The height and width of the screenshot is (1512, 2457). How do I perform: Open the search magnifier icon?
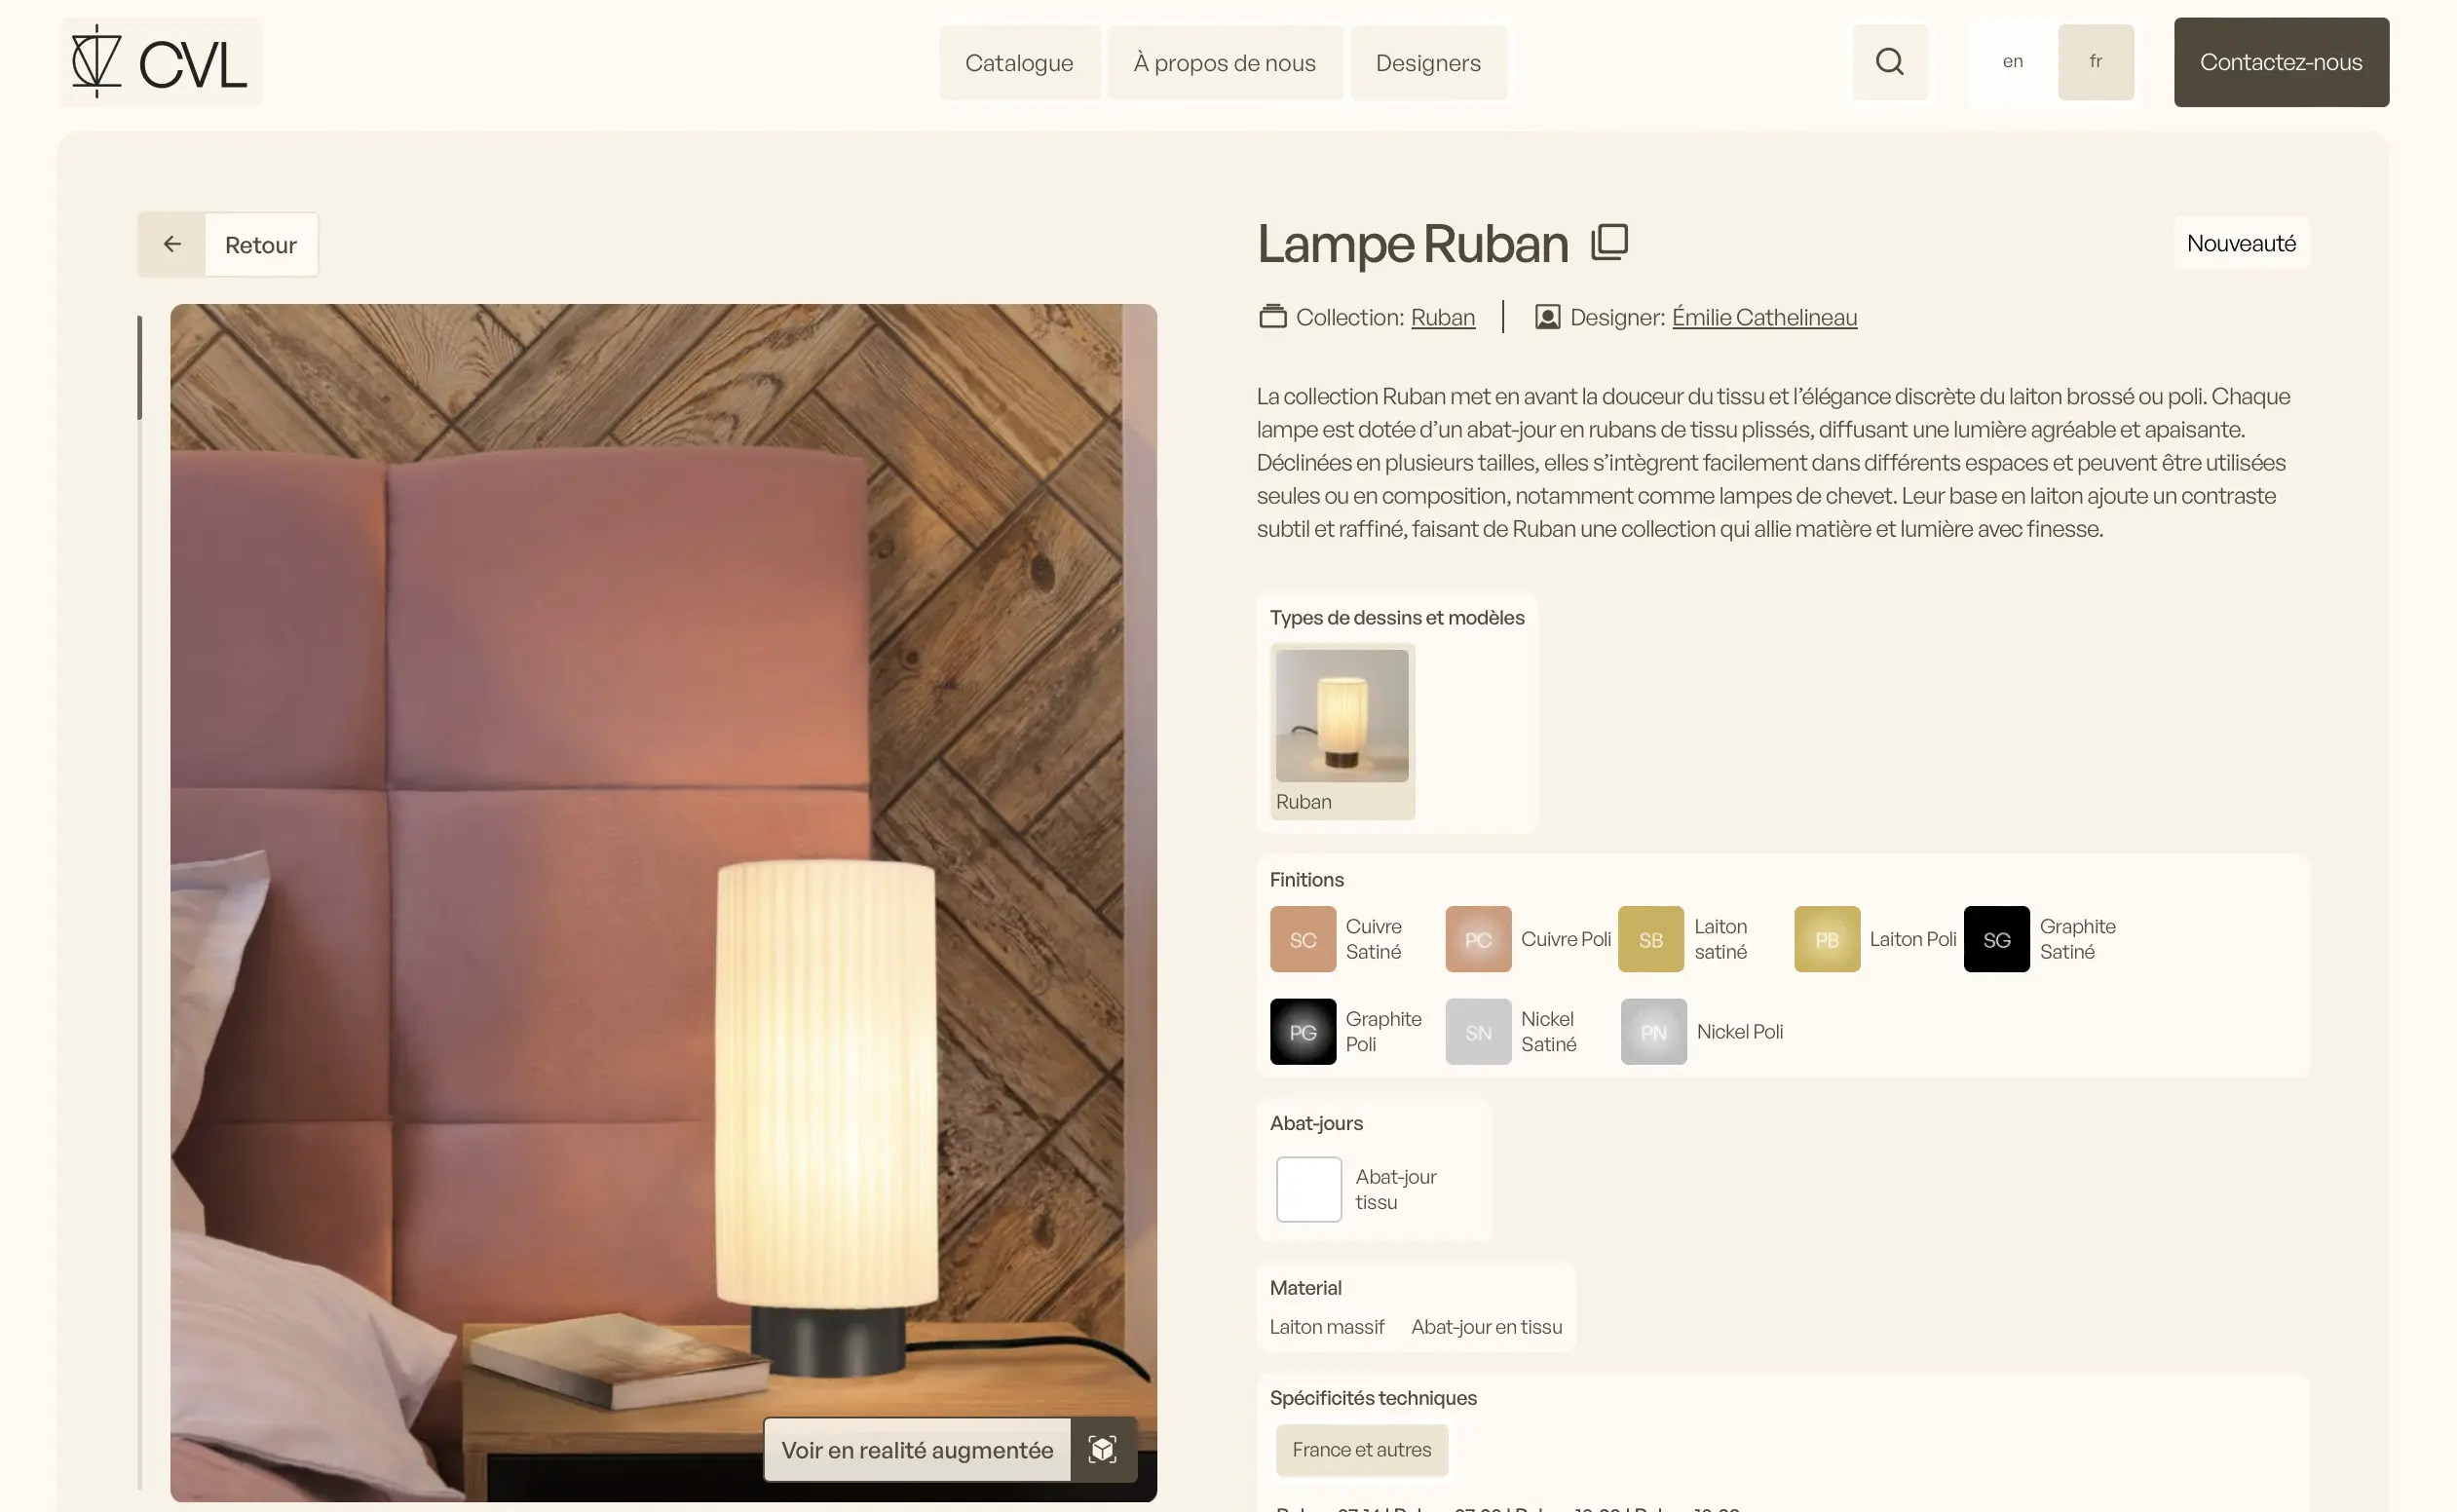pyautogui.click(x=1889, y=62)
